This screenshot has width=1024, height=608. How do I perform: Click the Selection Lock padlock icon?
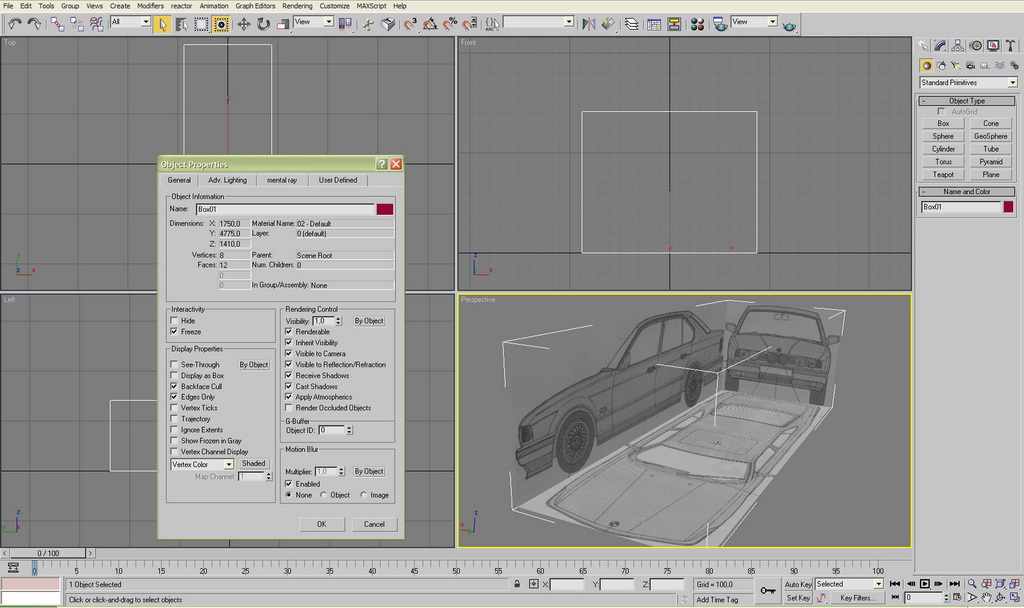tap(516, 584)
